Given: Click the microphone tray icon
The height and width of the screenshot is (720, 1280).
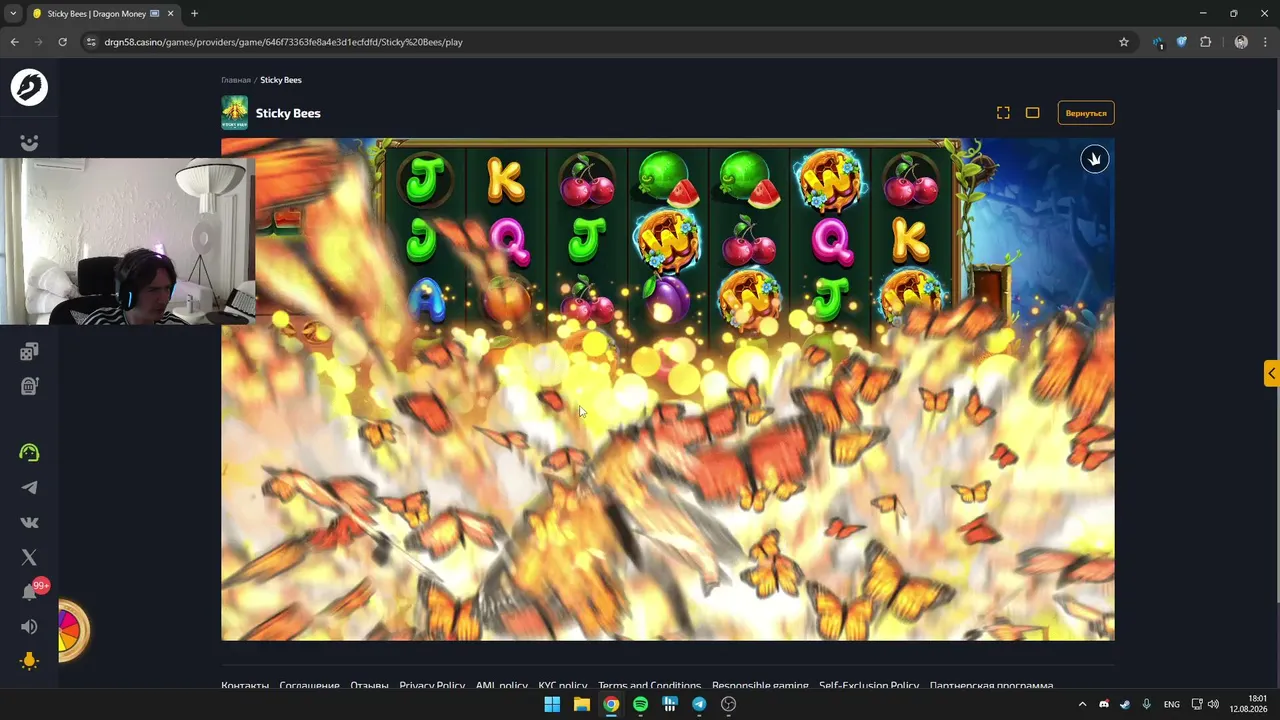Looking at the screenshot, I should click(x=1146, y=704).
